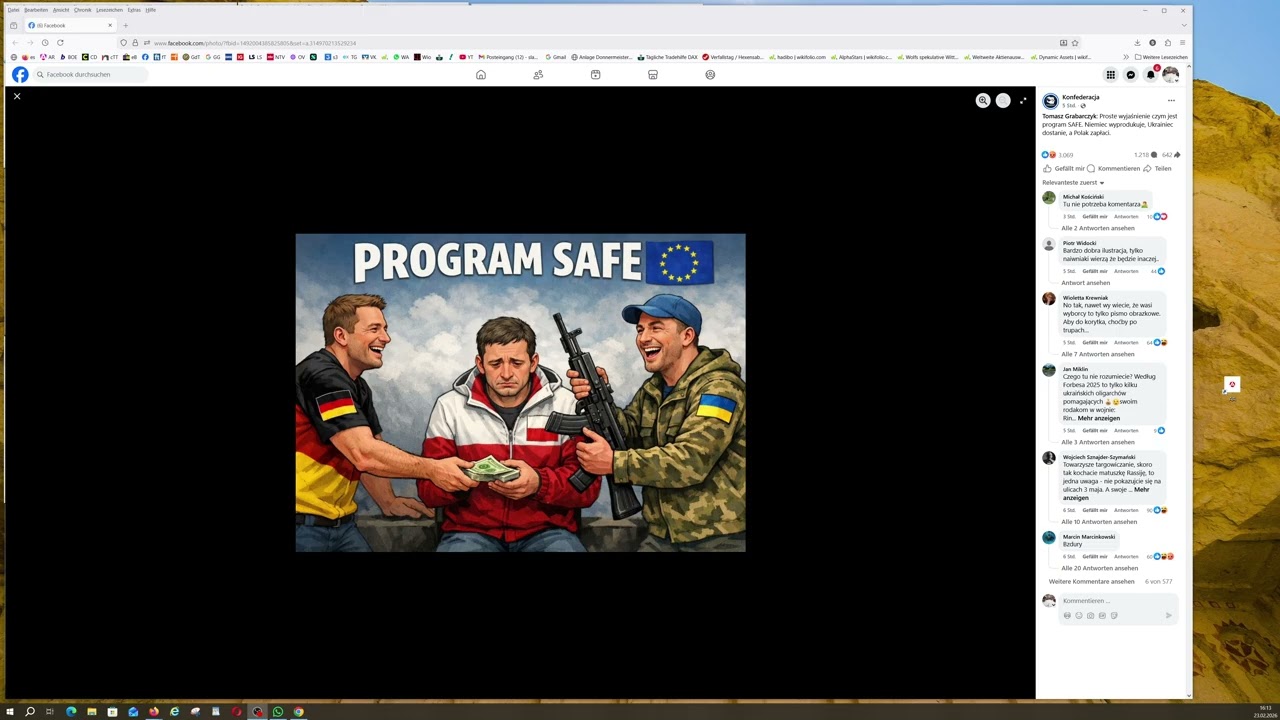Like Marcin Marcinkowski's comment
The height and width of the screenshot is (720, 1280).
point(1094,556)
